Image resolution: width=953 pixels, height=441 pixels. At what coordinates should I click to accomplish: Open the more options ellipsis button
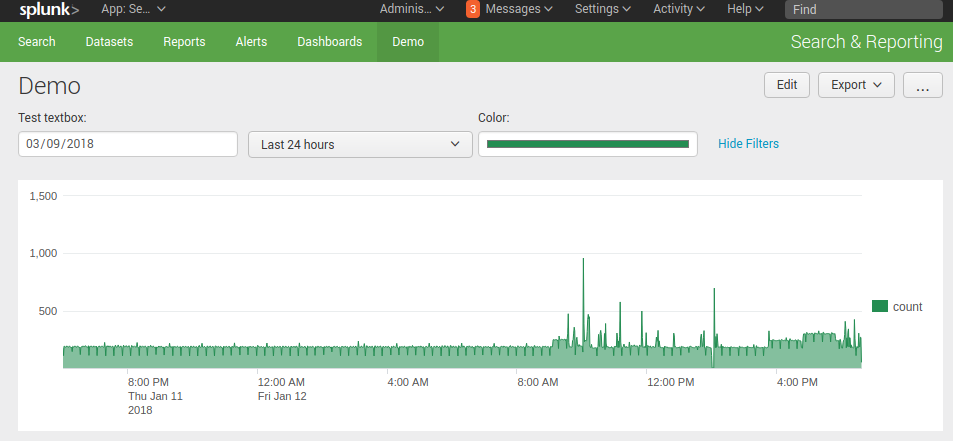[923, 85]
